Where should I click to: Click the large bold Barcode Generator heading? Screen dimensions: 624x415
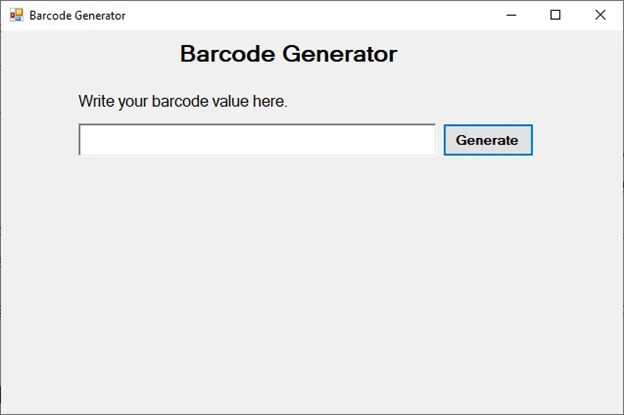pyautogui.click(x=288, y=54)
